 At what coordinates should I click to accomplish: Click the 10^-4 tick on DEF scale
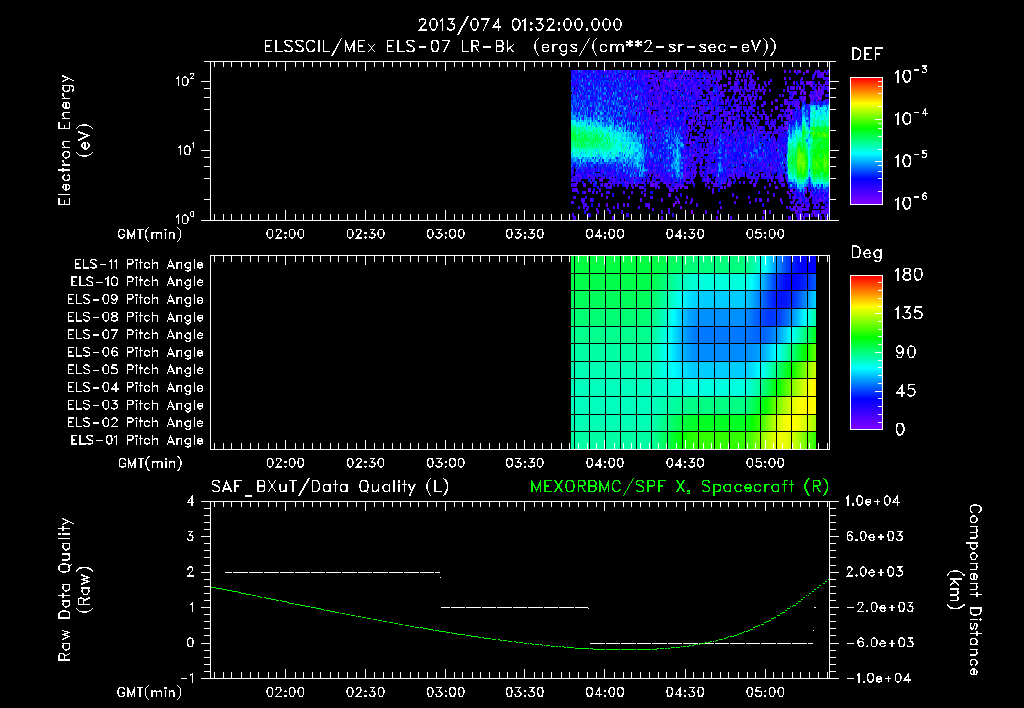[910, 118]
